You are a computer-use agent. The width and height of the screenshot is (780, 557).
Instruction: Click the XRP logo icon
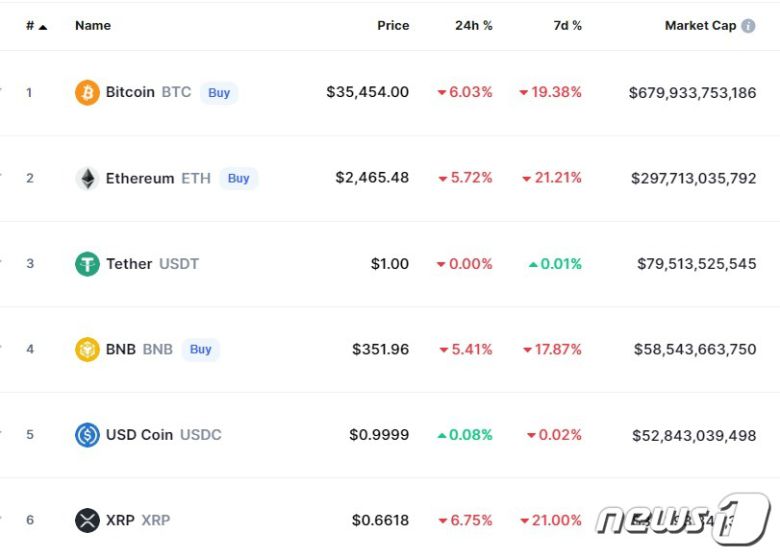pyautogui.click(x=87, y=521)
